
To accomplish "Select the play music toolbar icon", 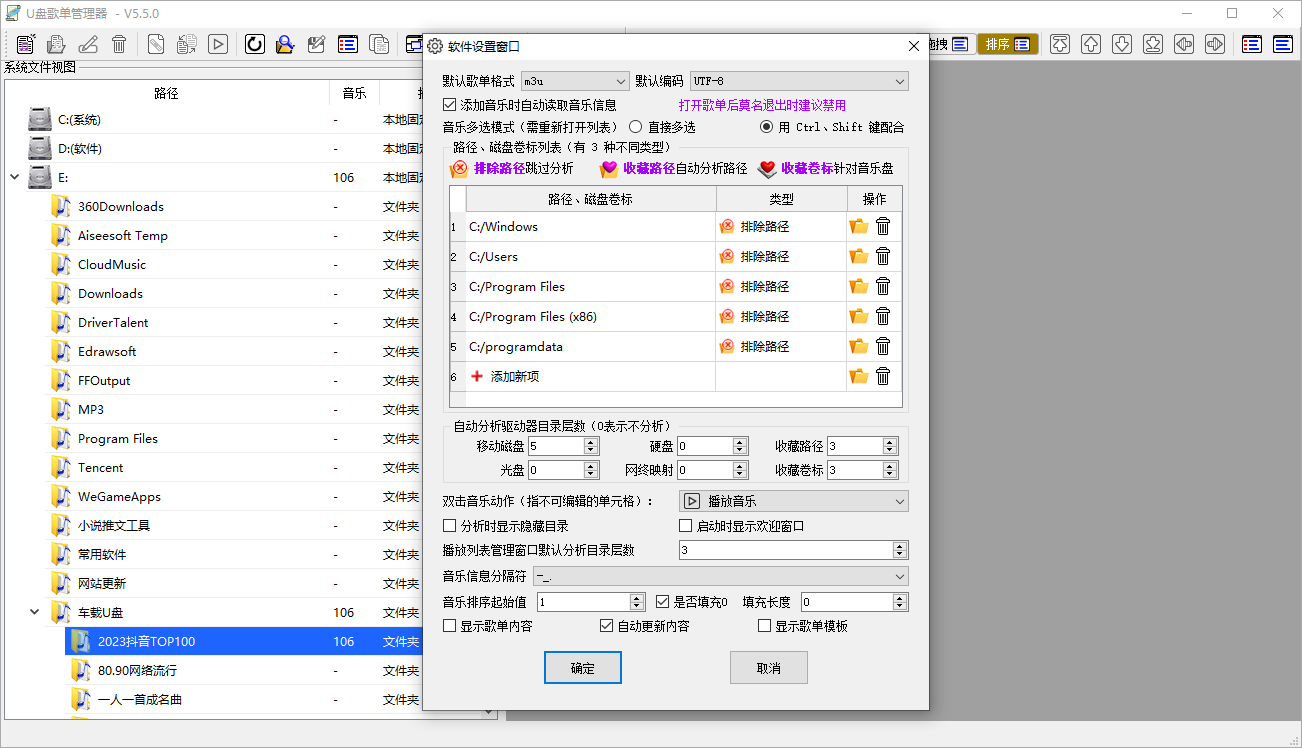I will (x=218, y=44).
